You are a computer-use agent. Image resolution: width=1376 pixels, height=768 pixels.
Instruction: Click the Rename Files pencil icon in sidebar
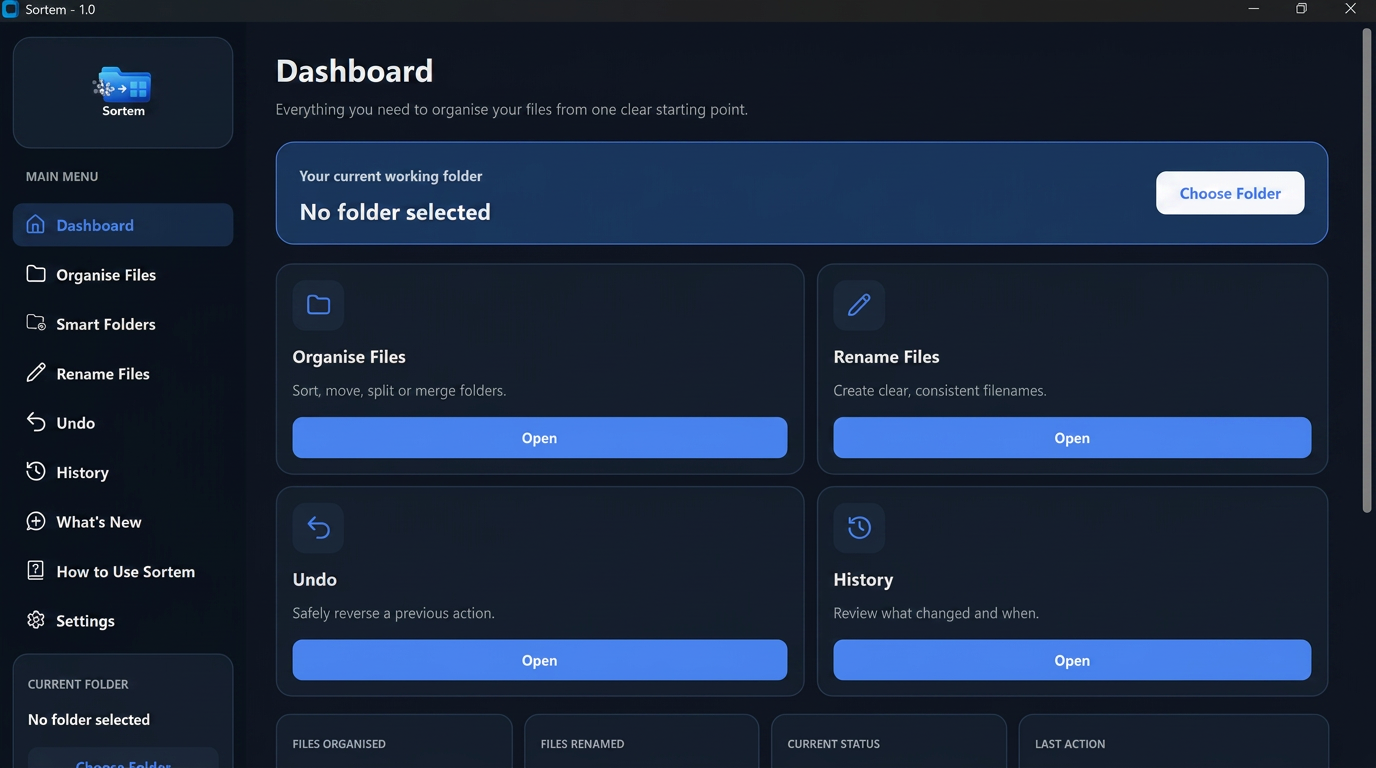click(36, 373)
